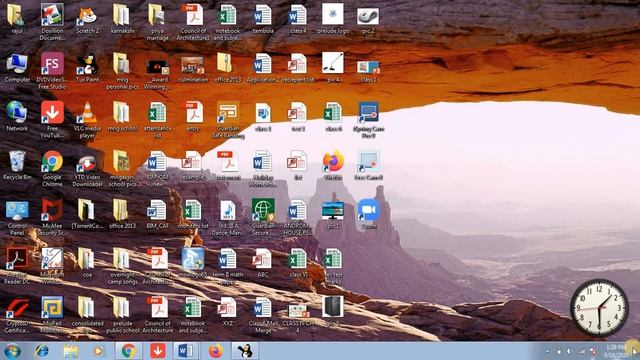Open the coa folder

pos(87,263)
